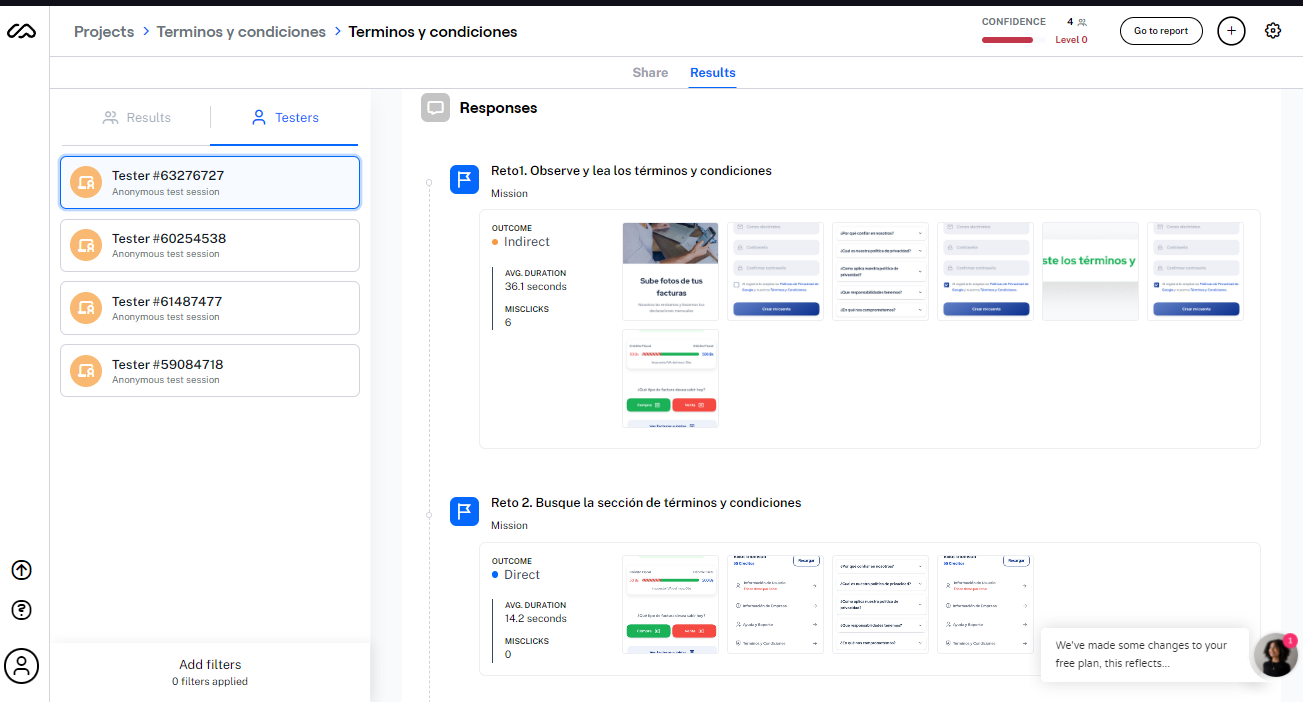Click the Responses chat bubble icon
Screen dimensions: 1303x702
pos(435,108)
